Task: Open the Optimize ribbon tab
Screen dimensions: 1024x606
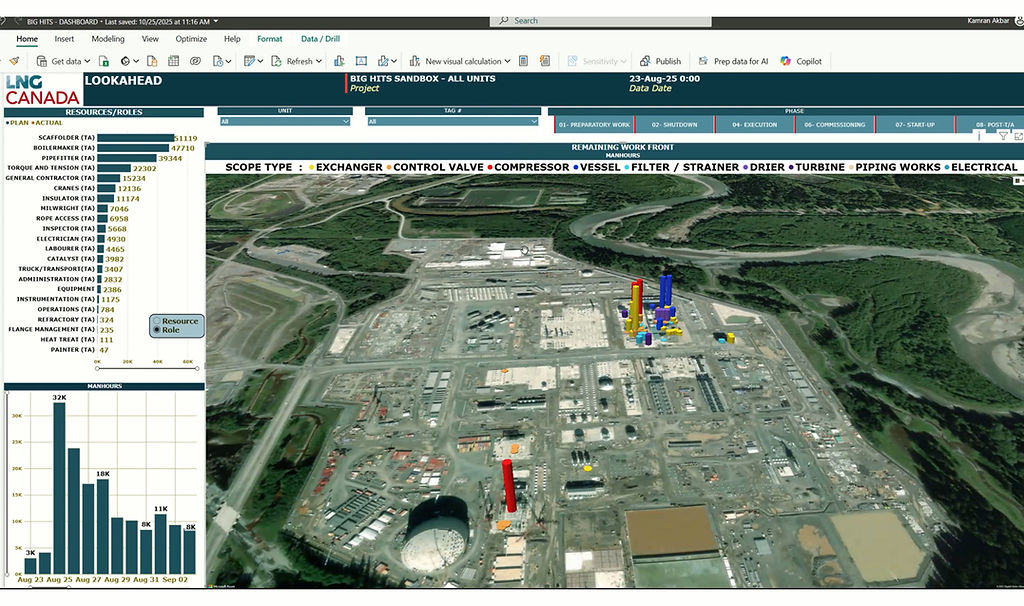Action: [191, 39]
